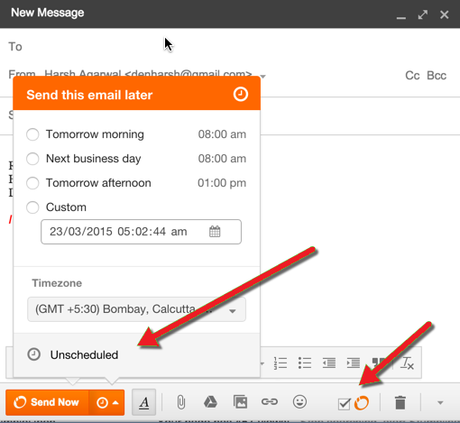Click the 08:00 am time for Tomorrow morning
This screenshot has width=460, height=423.
click(222, 134)
